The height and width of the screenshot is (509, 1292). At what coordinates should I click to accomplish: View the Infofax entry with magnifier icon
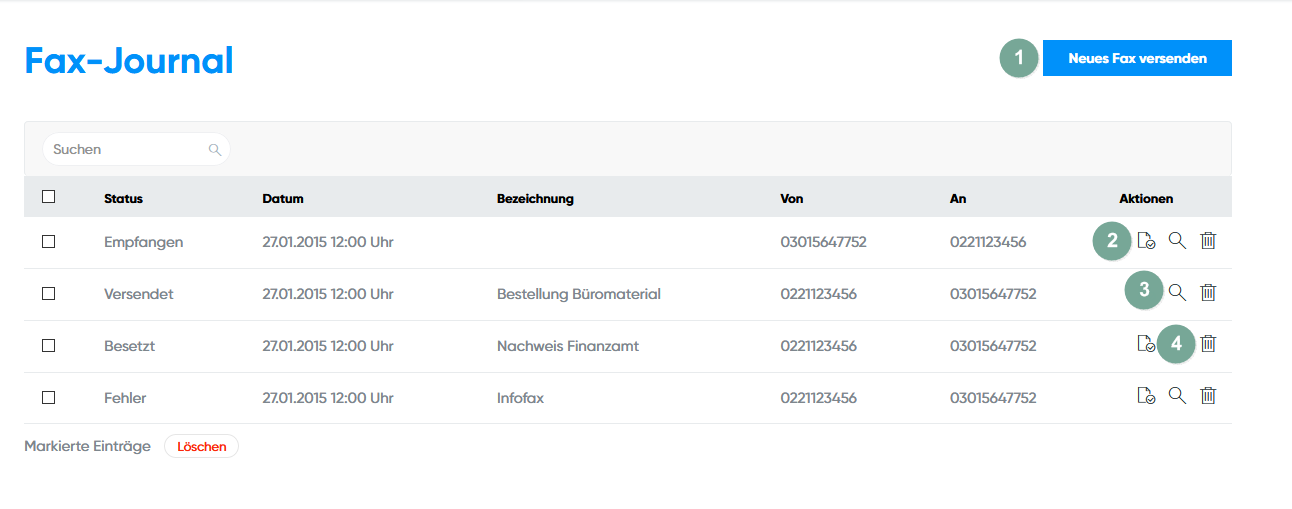(1177, 395)
